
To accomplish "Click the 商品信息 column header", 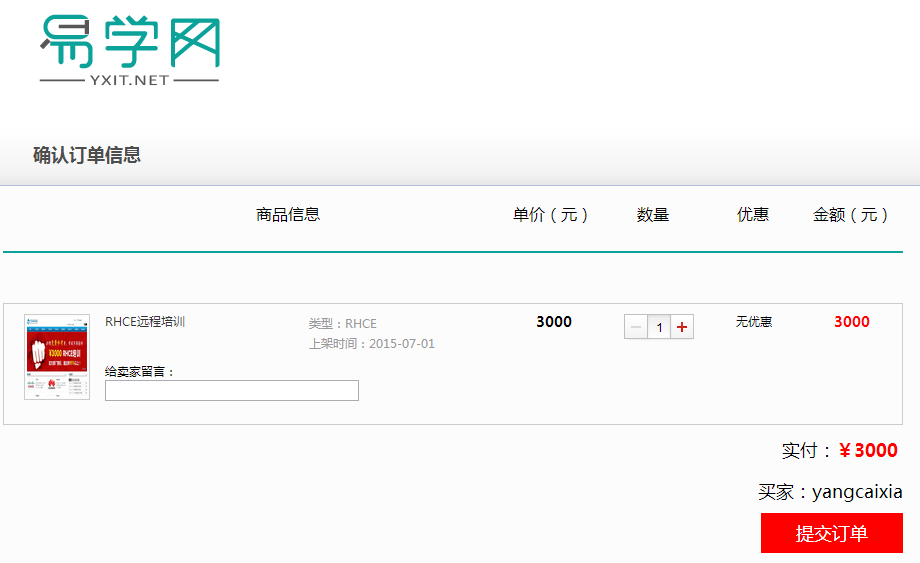I will pos(288,215).
